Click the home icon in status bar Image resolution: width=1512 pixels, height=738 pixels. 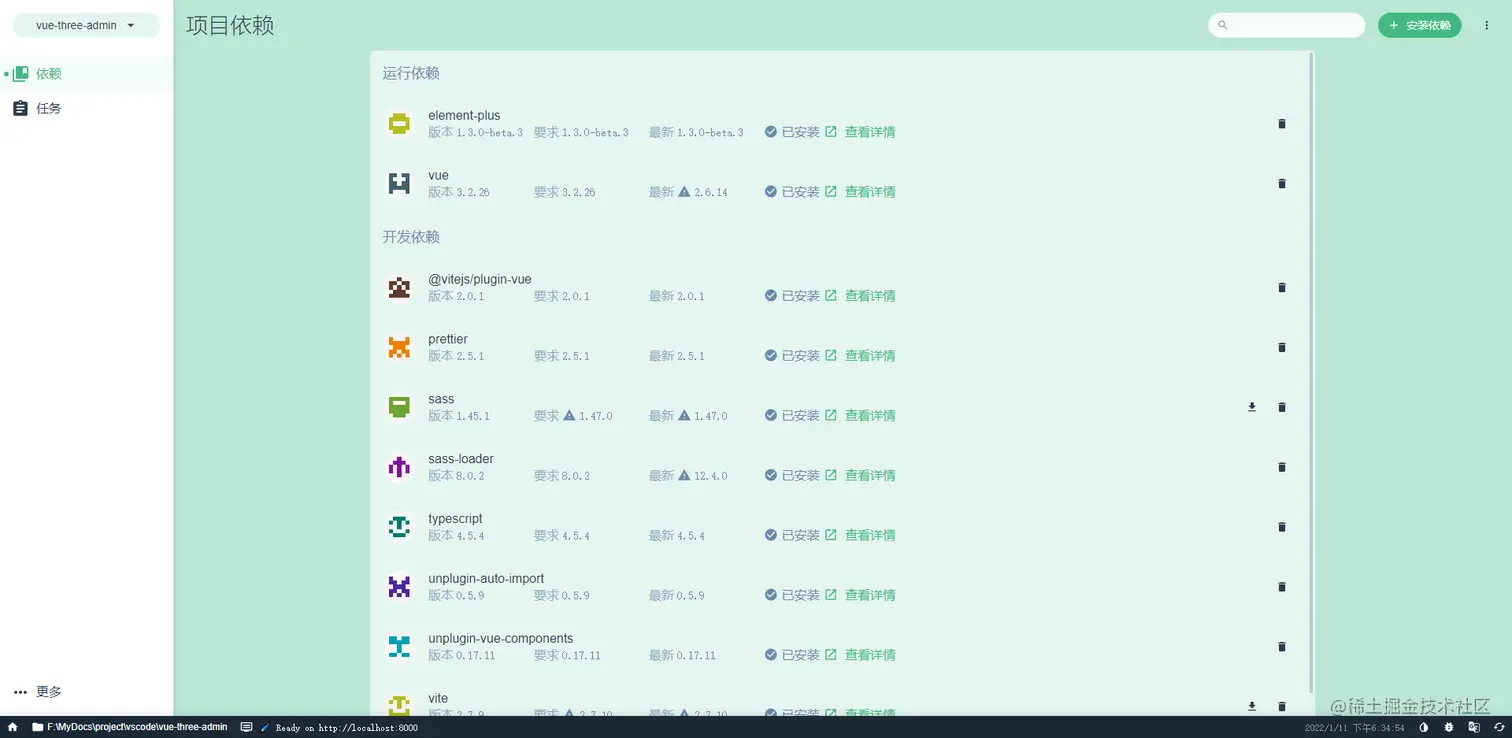[x=12, y=727]
